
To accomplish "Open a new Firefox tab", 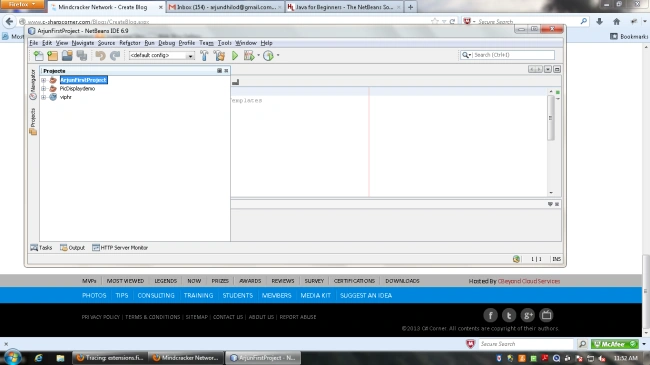I will 410,7.
